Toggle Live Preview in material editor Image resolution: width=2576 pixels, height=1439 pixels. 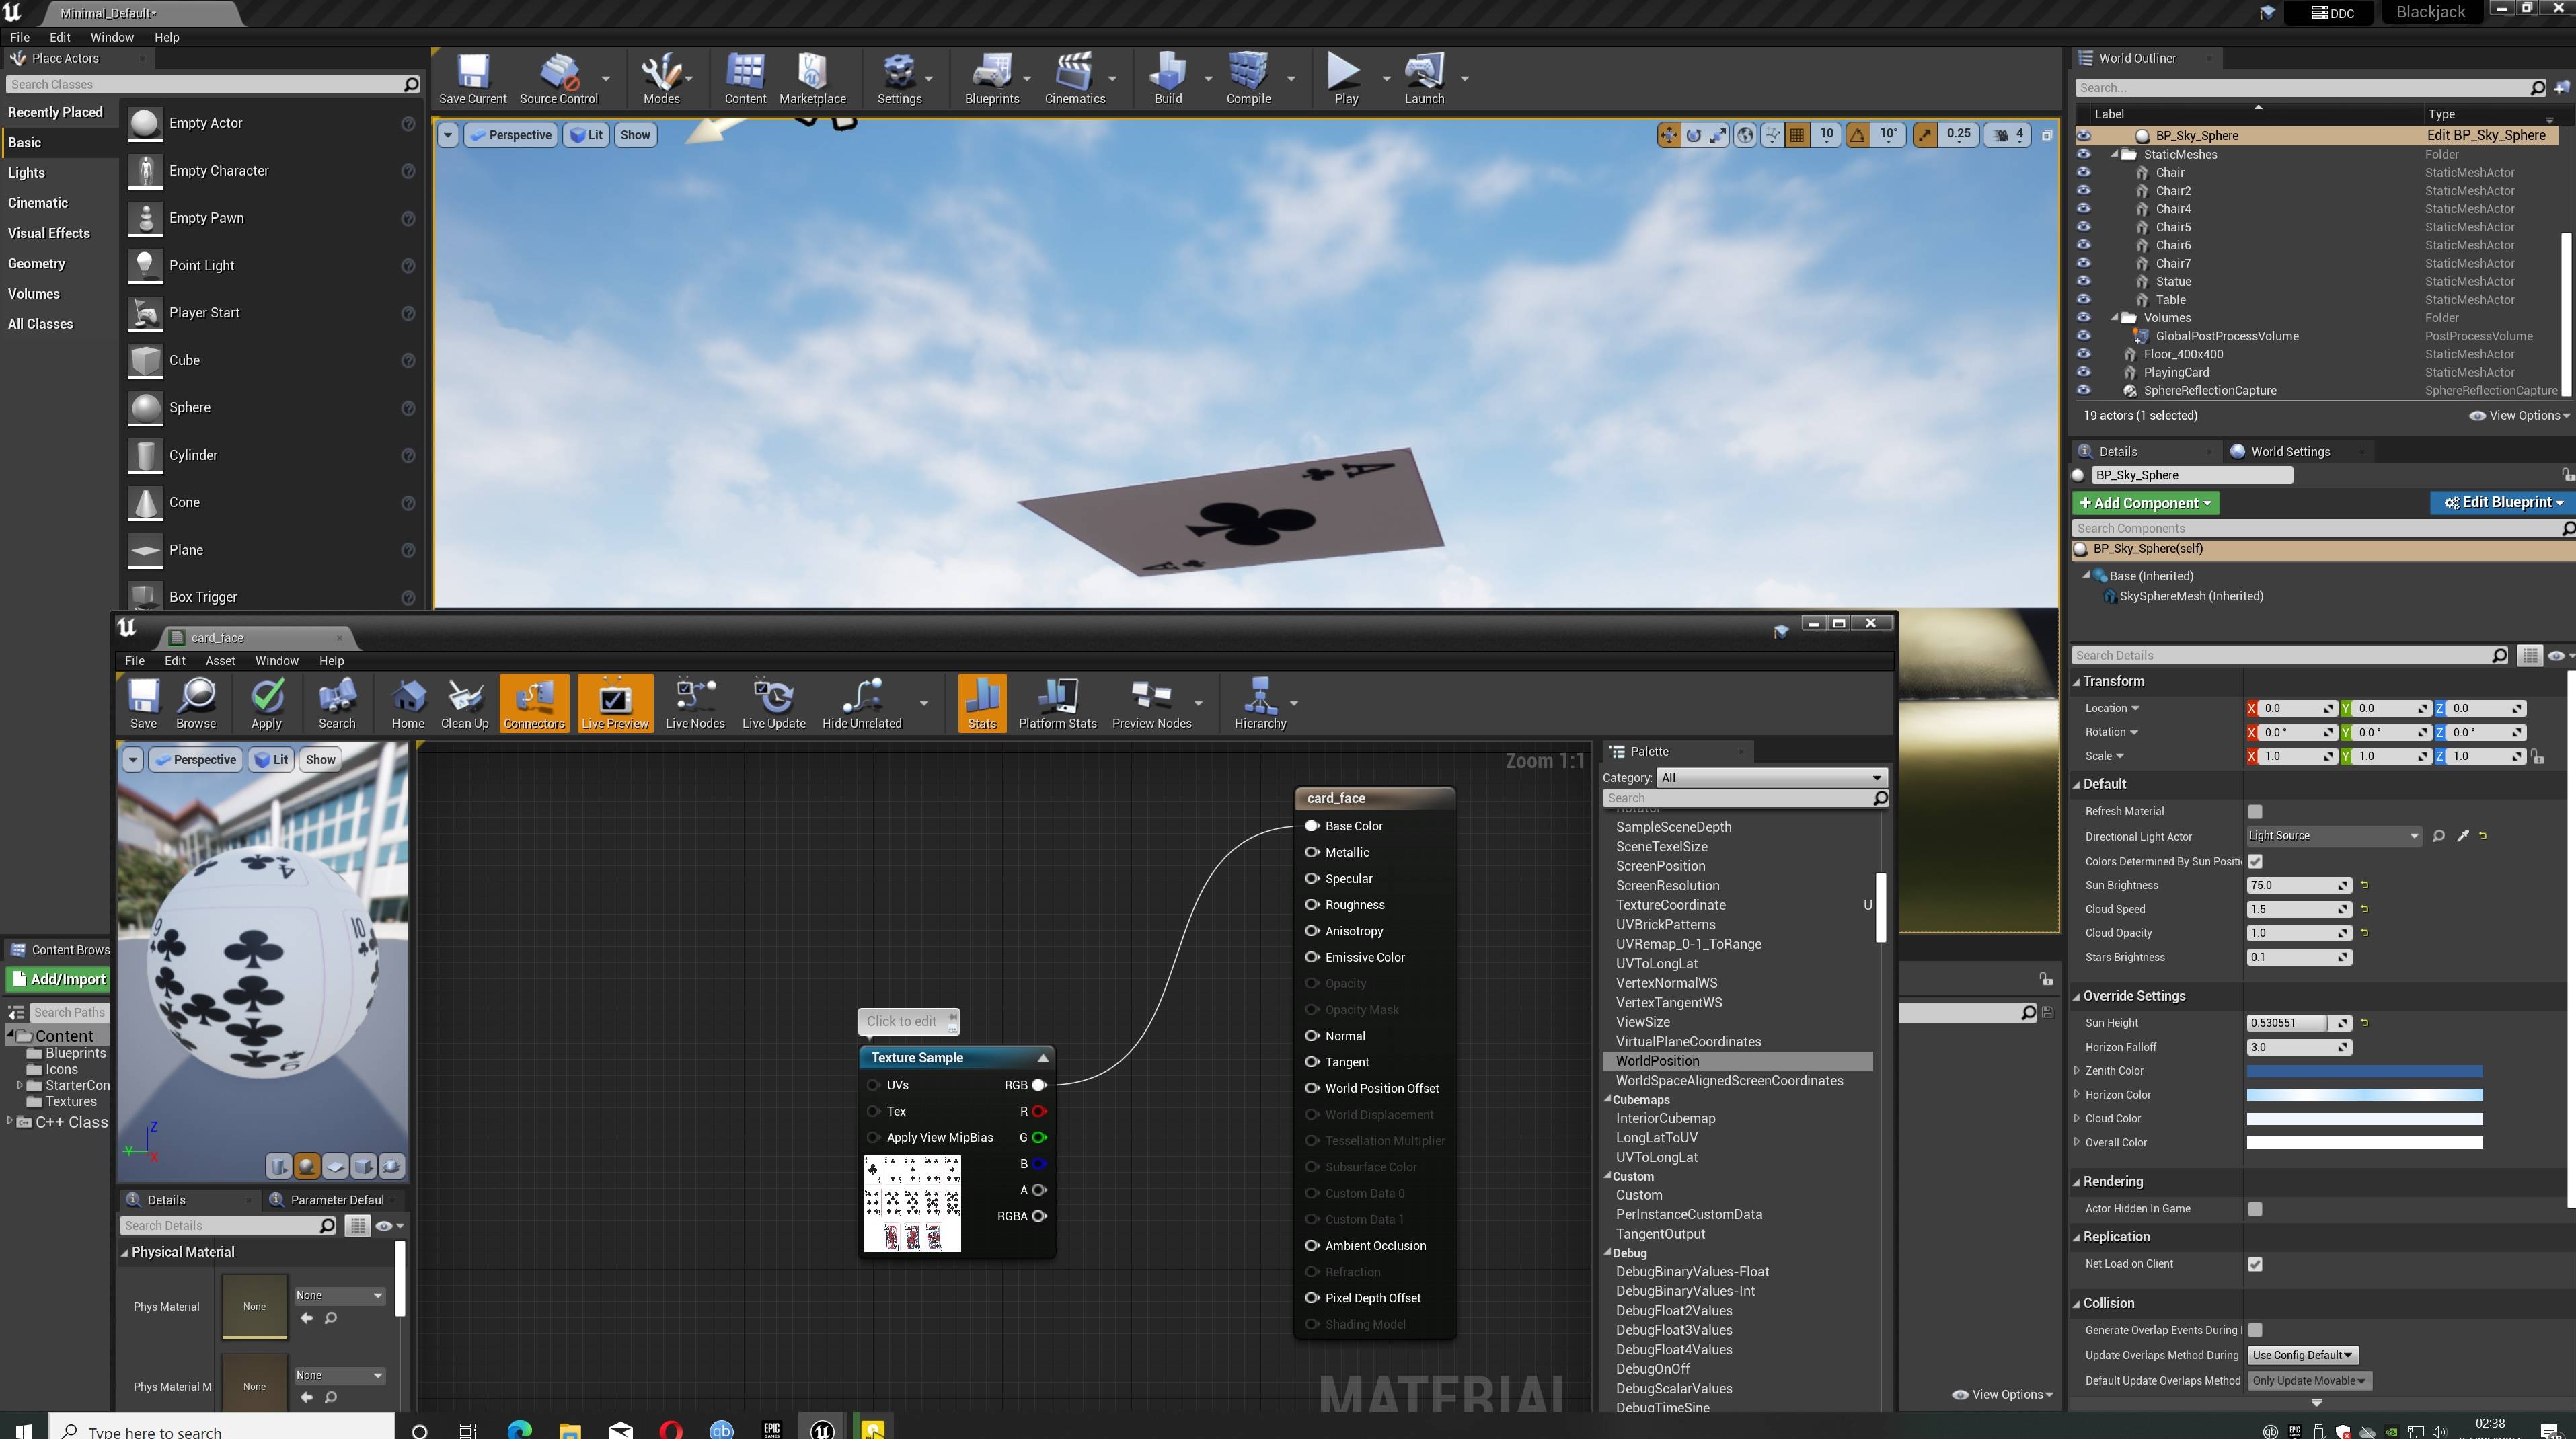tap(615, 703)
